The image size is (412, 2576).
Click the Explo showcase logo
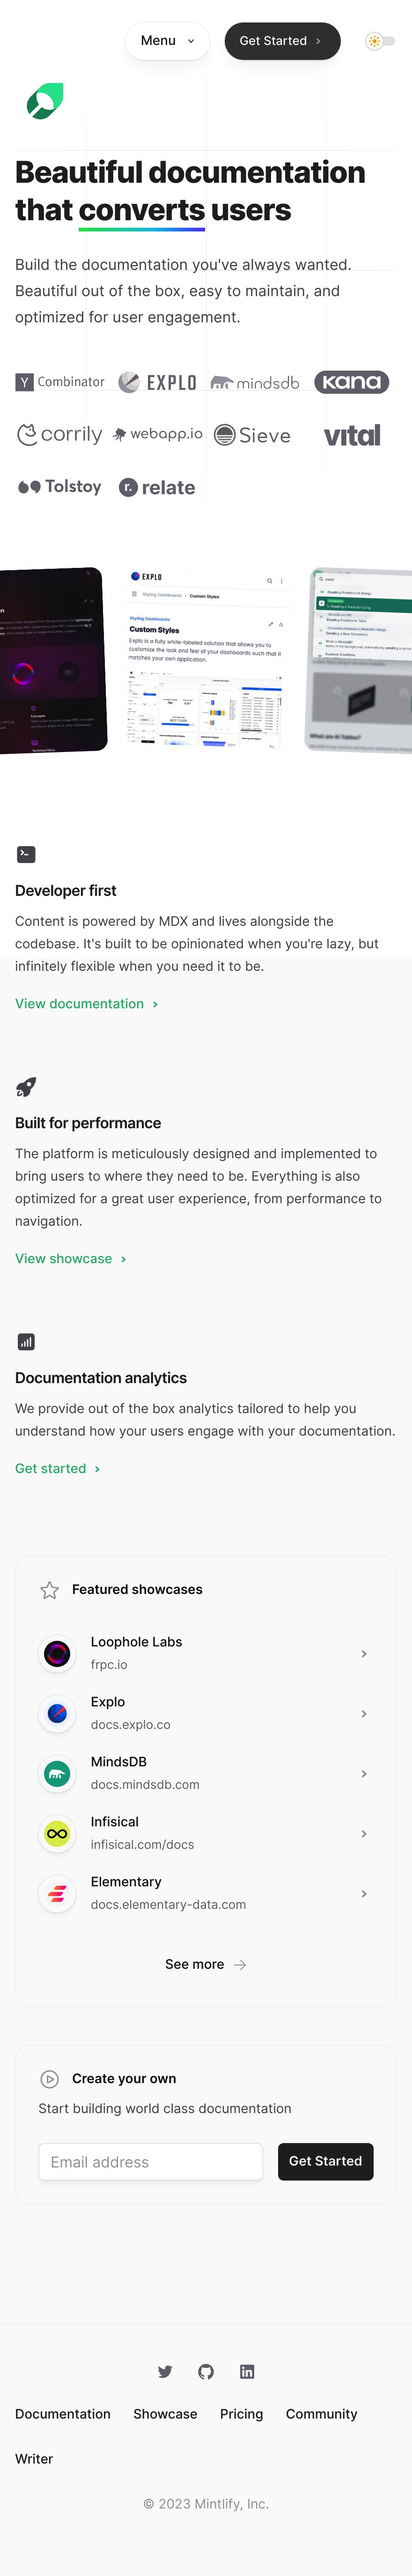coord(57,1713)
